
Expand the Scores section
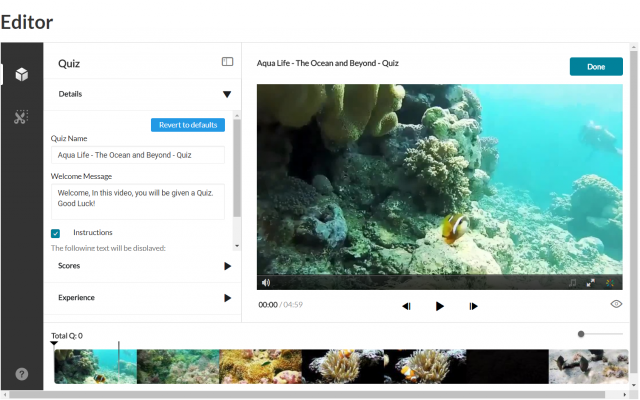pos(227,266)
